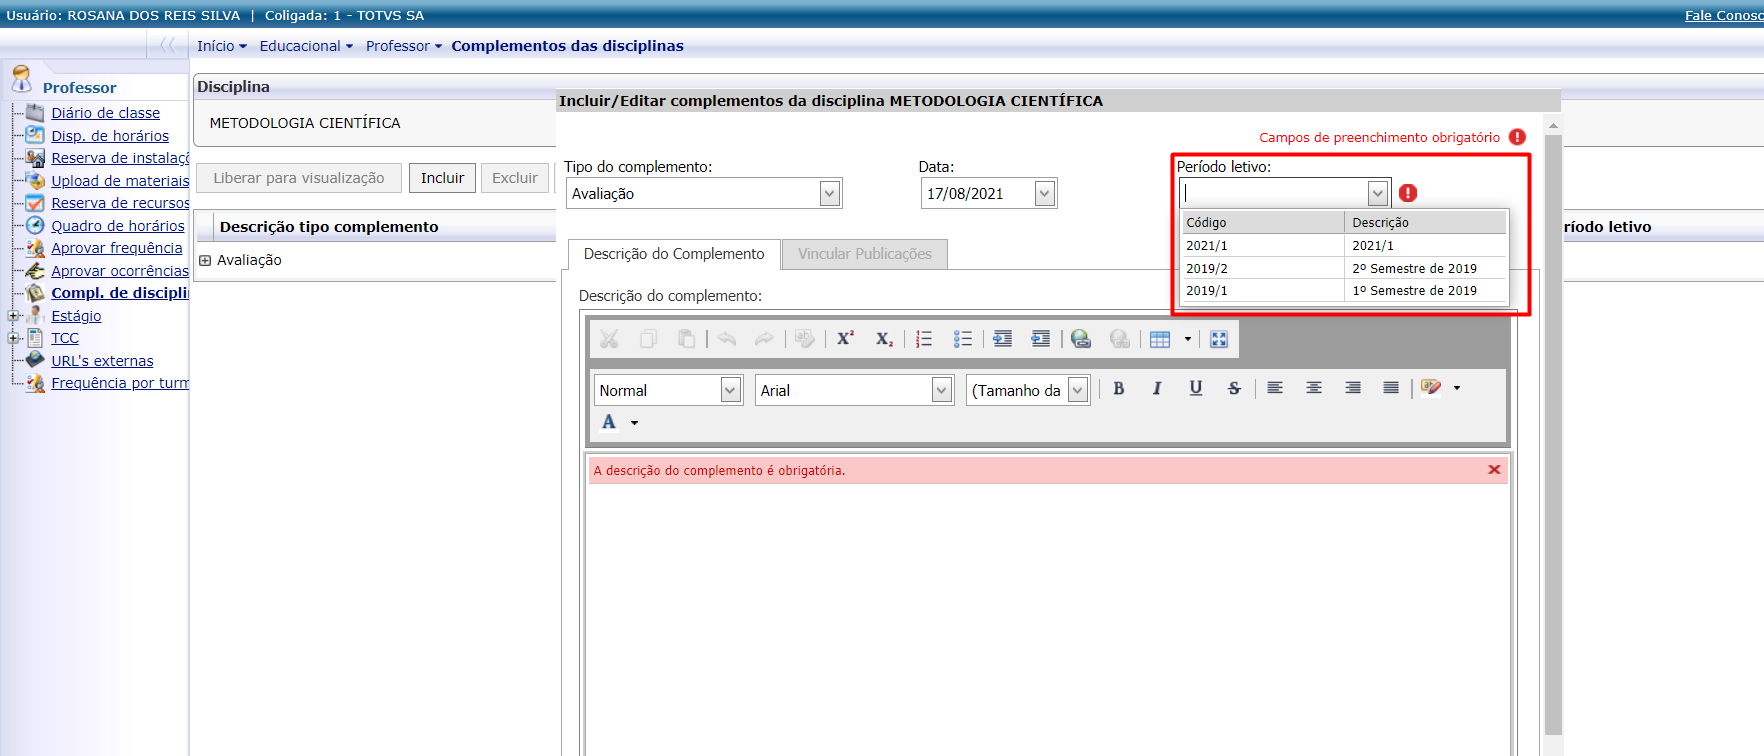Click the font color A icon
The image size is (1764, 756).
pyautogui.click(x=609, y=422)
